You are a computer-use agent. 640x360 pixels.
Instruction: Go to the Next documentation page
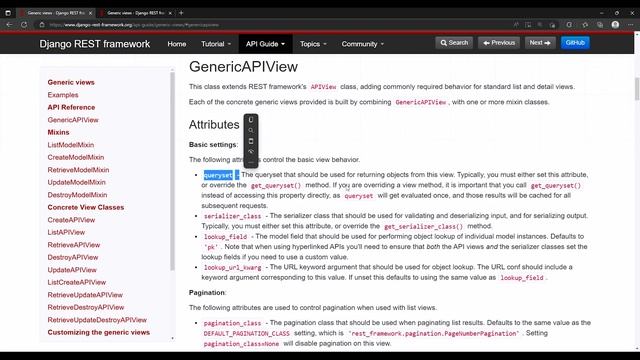(x=540, y=42)
